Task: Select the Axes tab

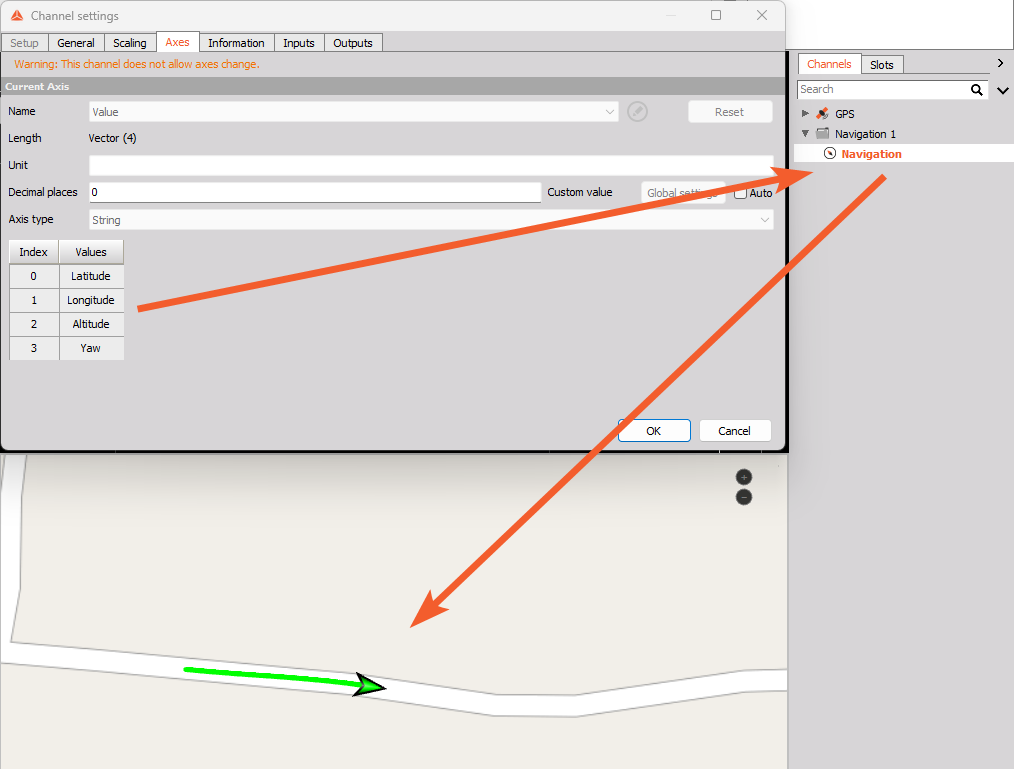Action: click(x=177, y=42)
